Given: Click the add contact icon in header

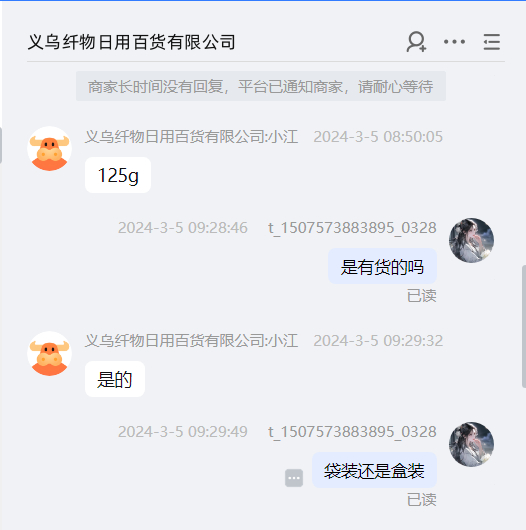Looking at the screenshot, I should tap(416, 42).
